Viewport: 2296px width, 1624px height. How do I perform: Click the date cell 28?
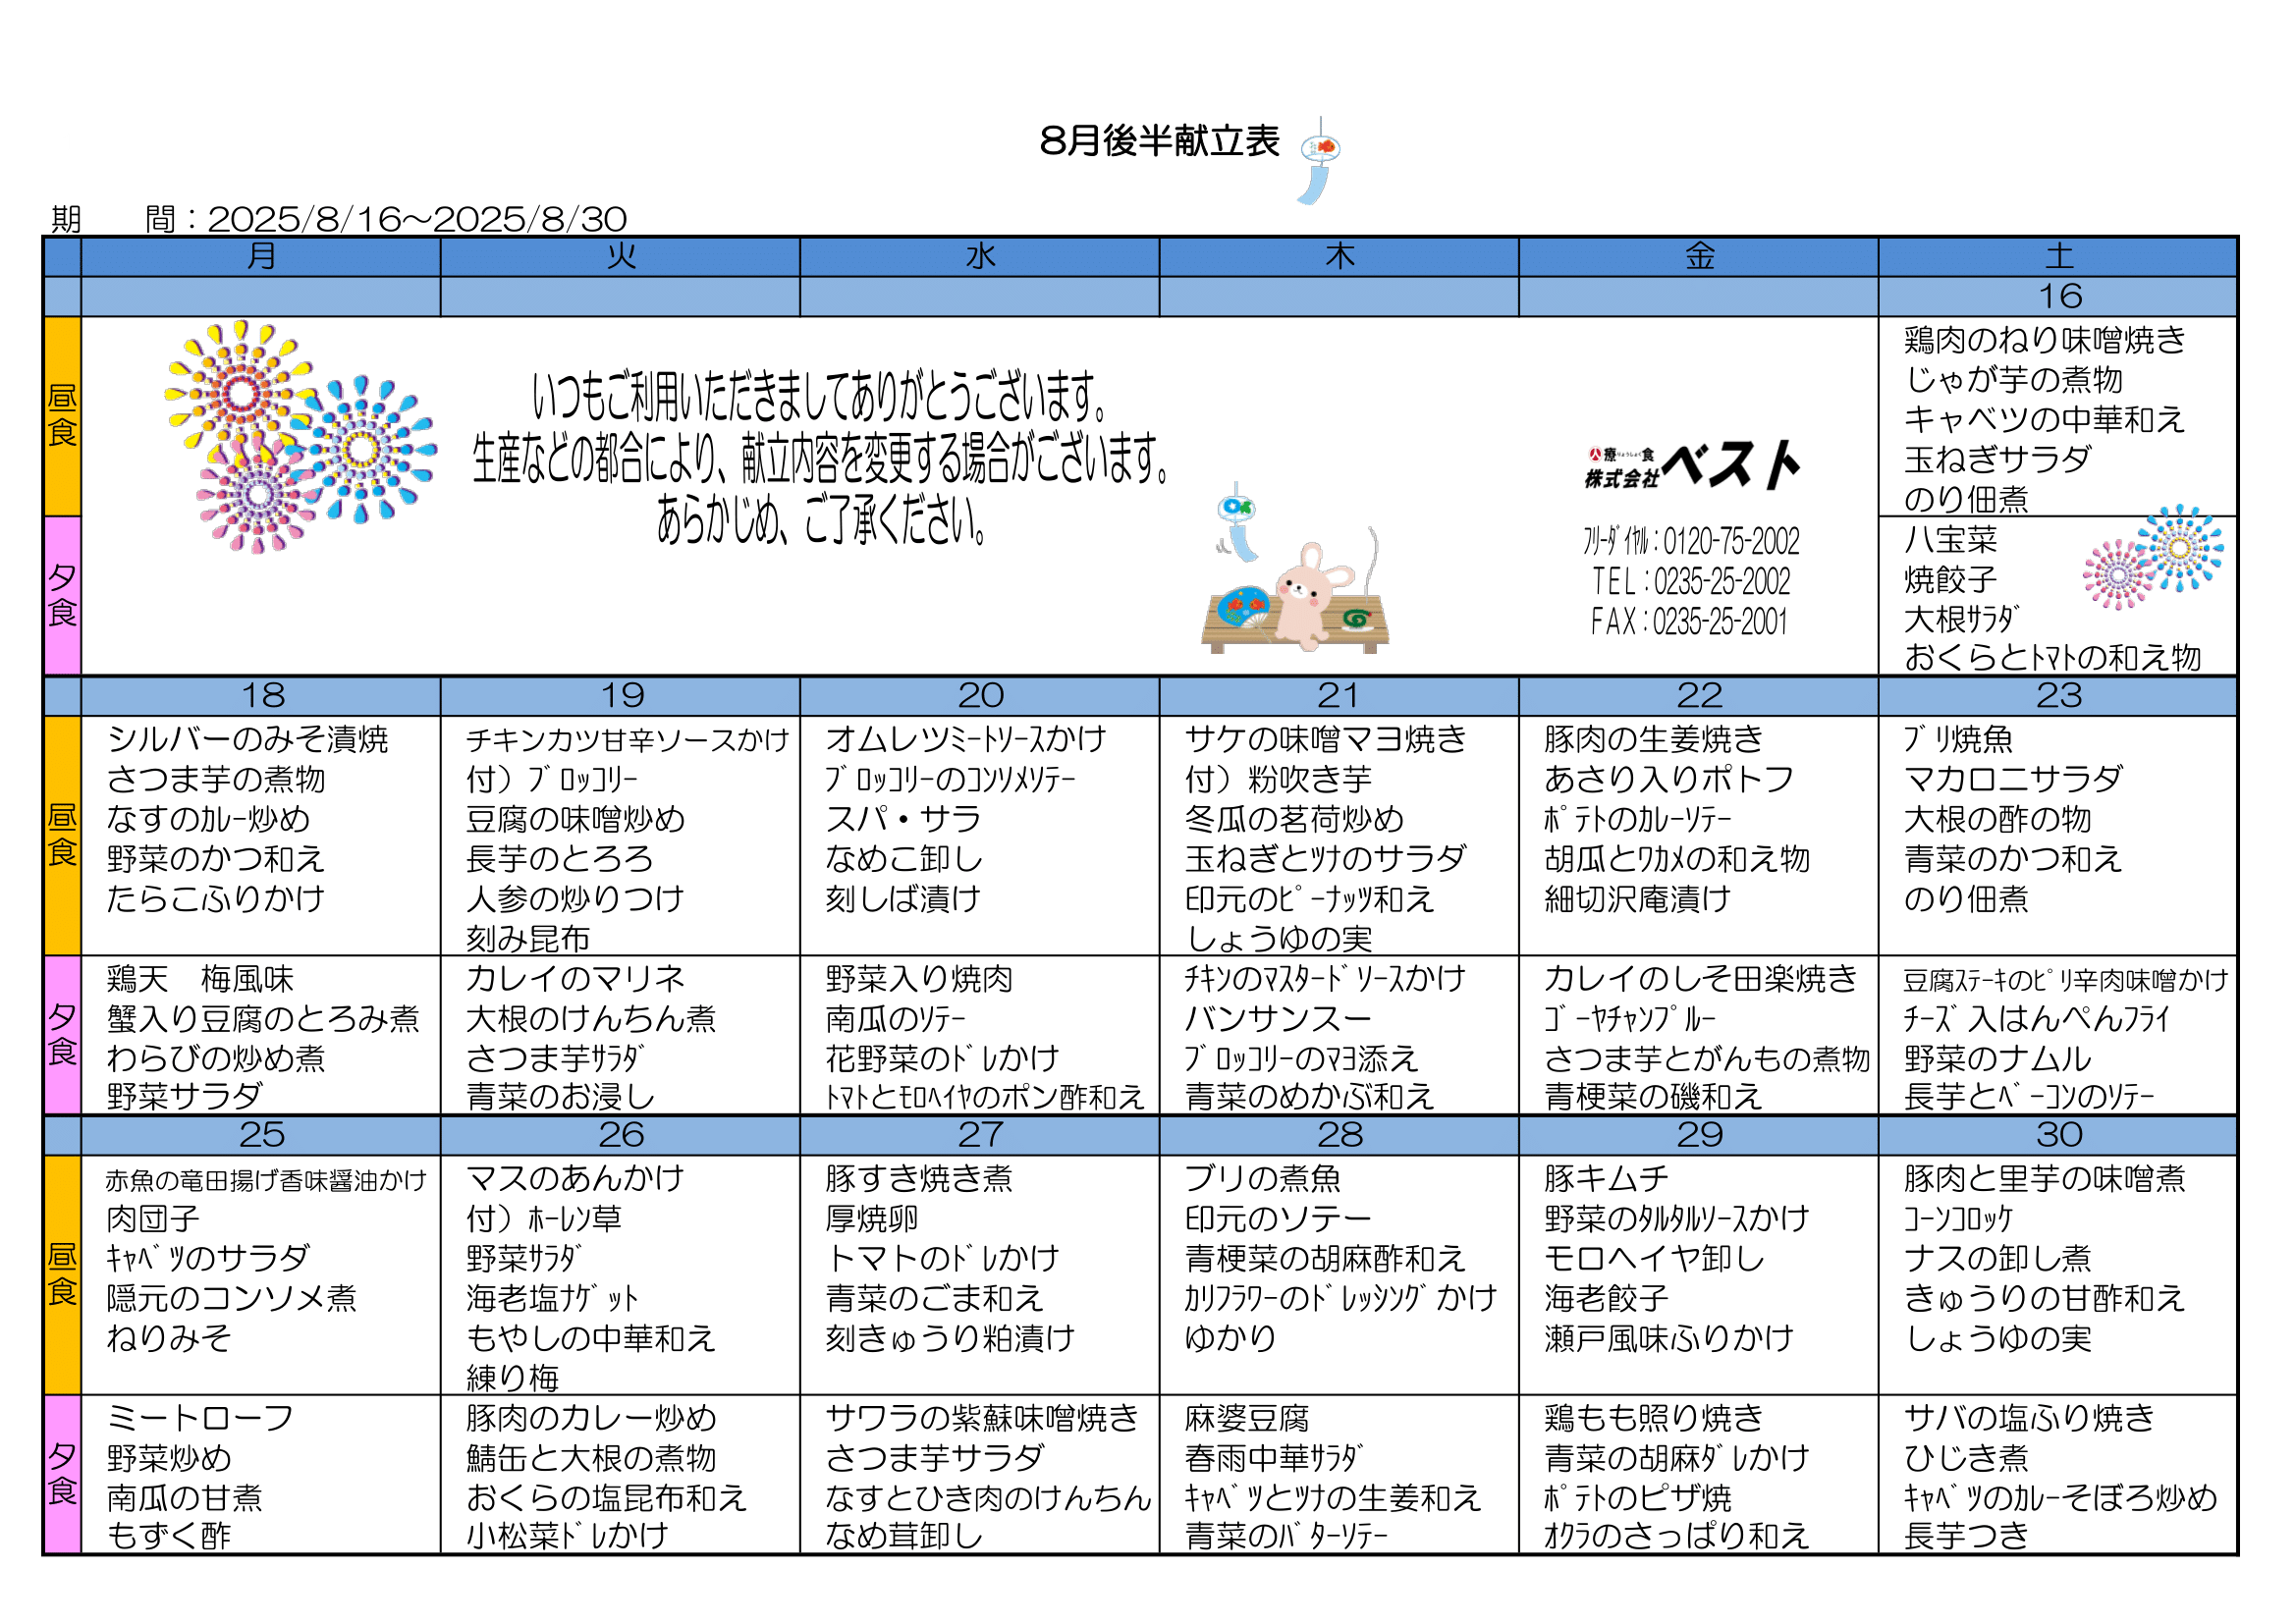coord(1339,1136)
